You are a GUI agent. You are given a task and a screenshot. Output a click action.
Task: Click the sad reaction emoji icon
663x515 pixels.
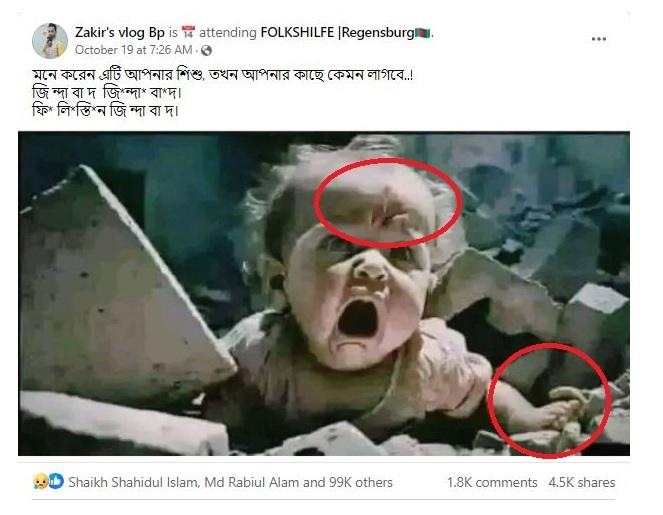pos(40,481)
